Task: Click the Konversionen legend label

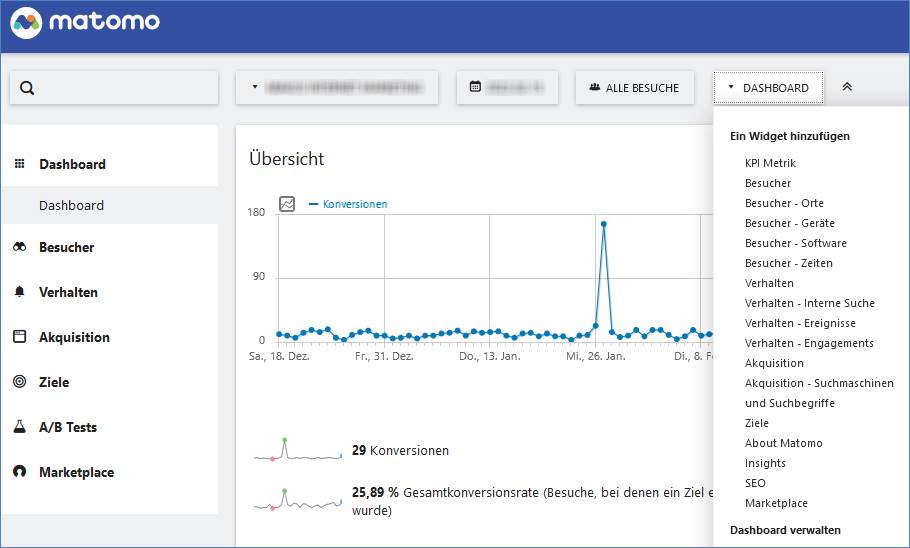Action: pyautogui.click(x=355, y=204)
